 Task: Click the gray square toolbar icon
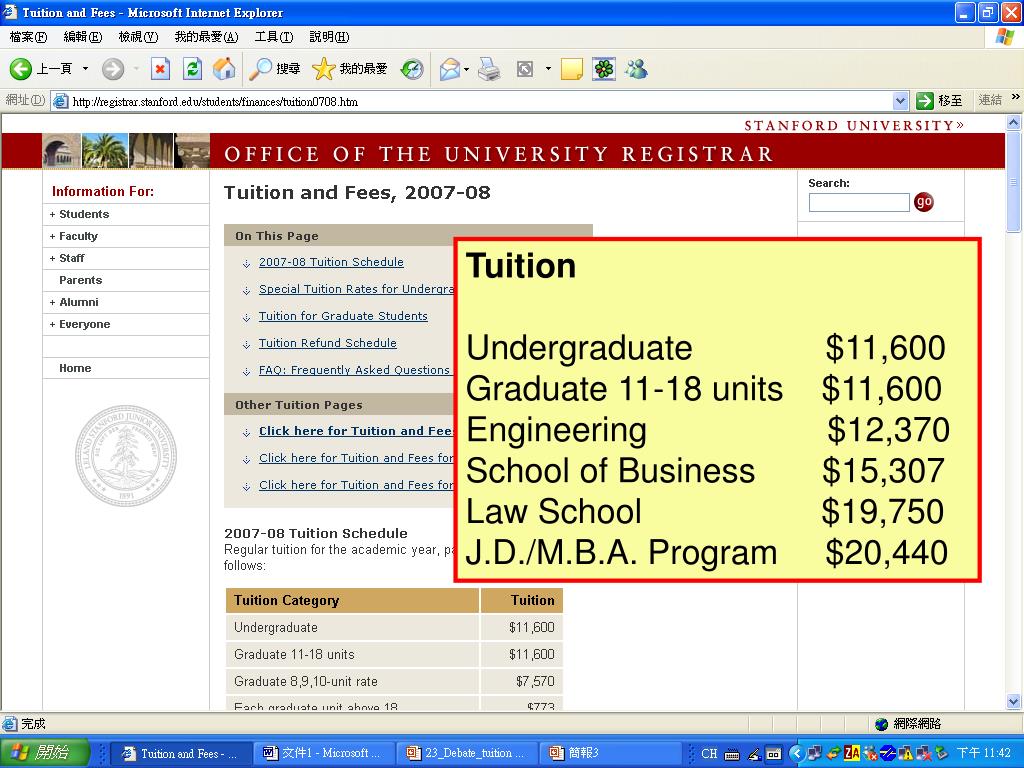(525, 69)
